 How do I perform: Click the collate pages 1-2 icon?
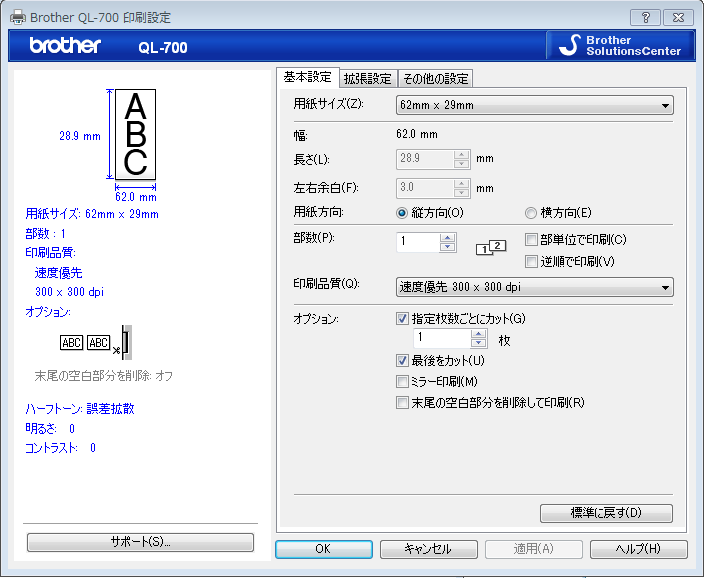pos(491,247)
